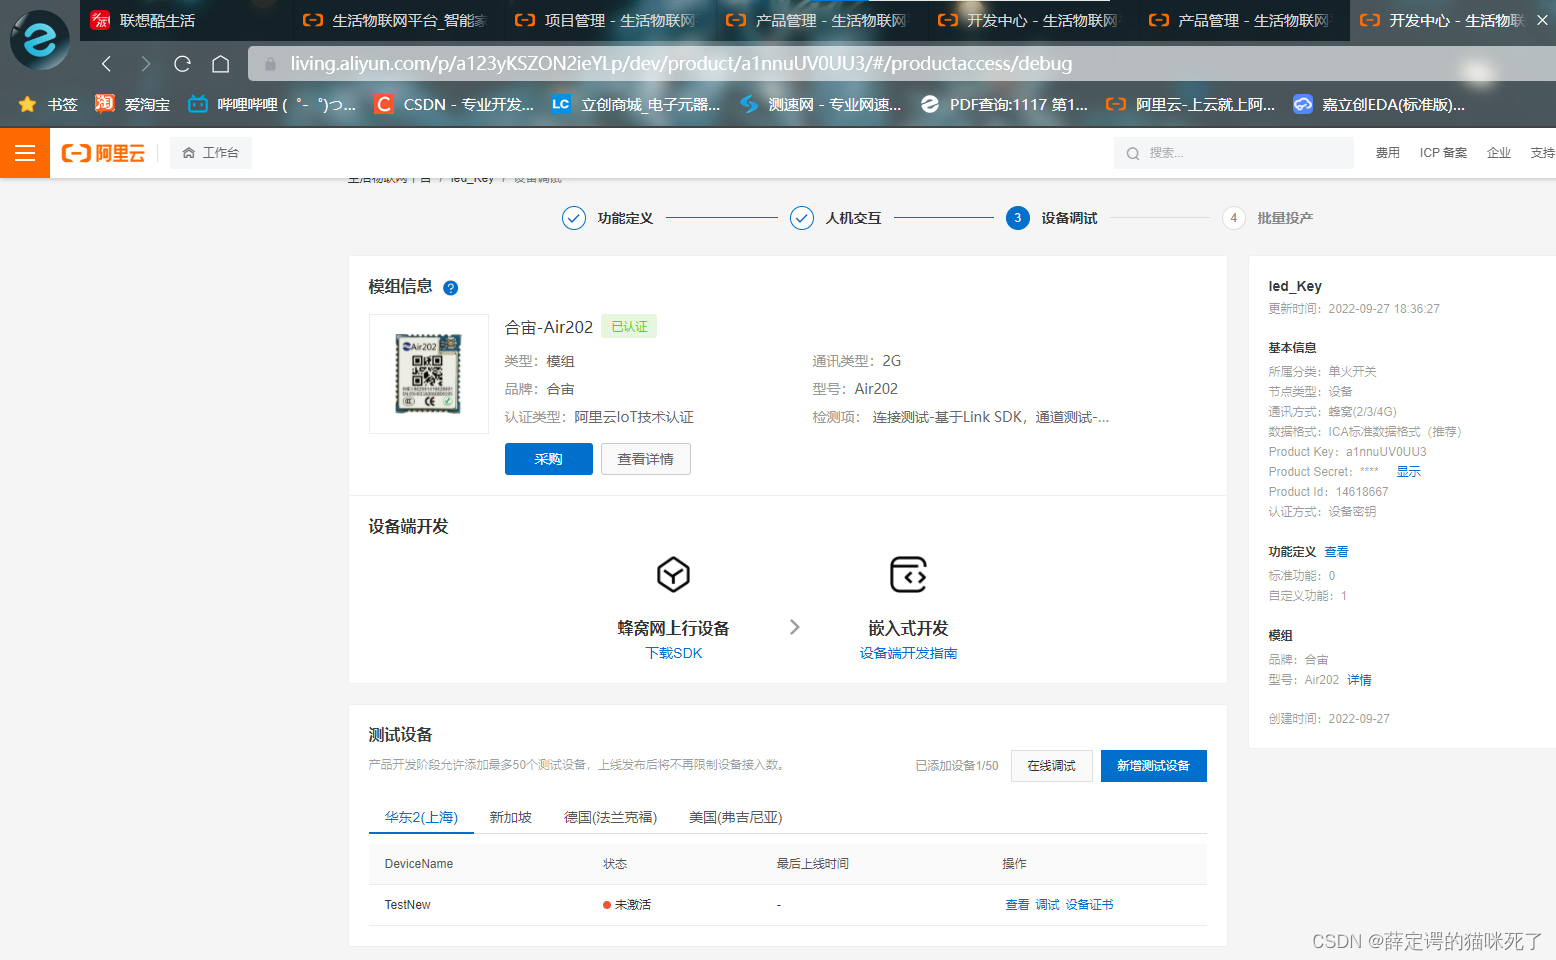Click the 嵌入式开发 code icon
The height and width of the screenshot is (960, 1556).
(x=908, y=575)
